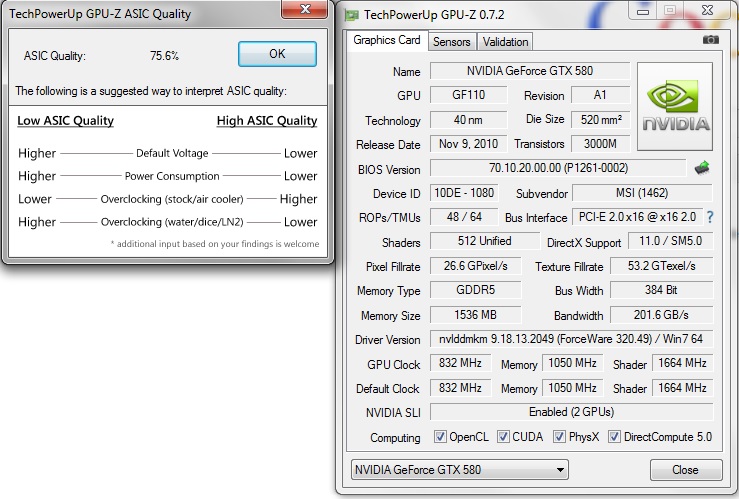
Task: Click the Driver Version field nvlddmkm 9.18.13.2049
Action: point(571,339)
